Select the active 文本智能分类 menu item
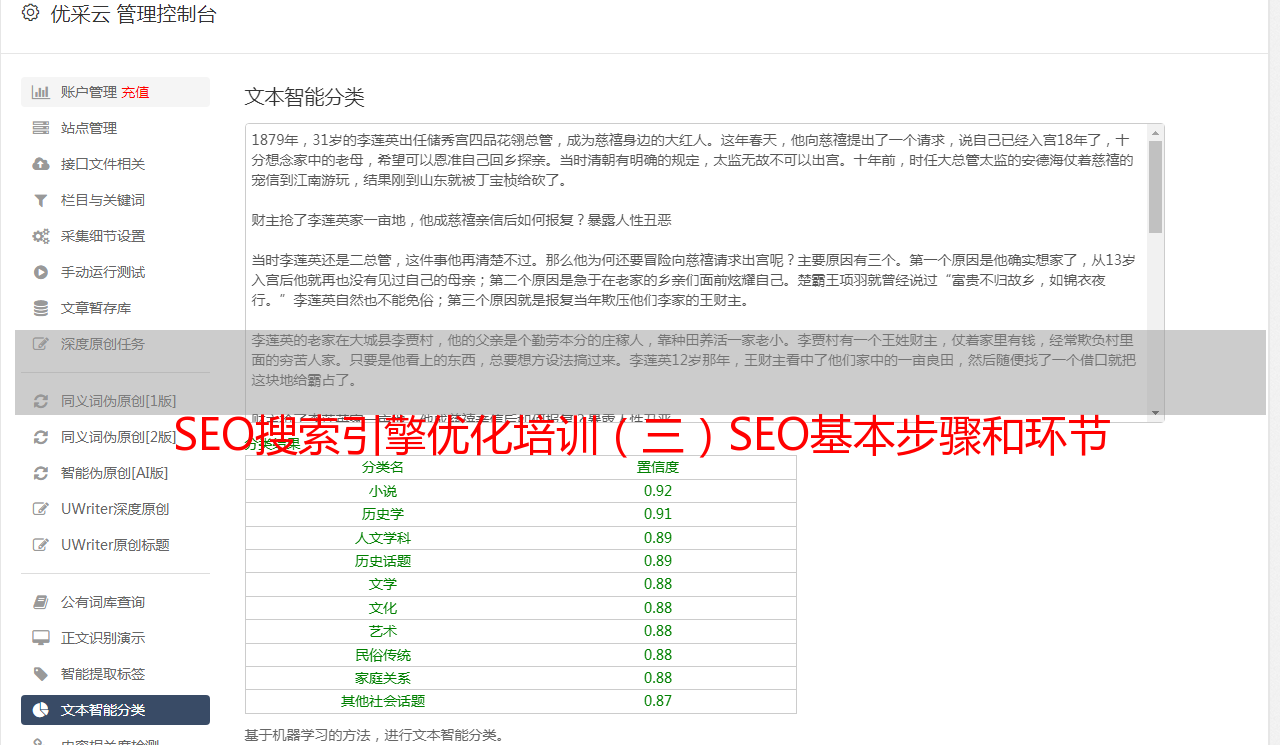The height and width of the screenshot is (745, 1280). [x=115, y=710]
